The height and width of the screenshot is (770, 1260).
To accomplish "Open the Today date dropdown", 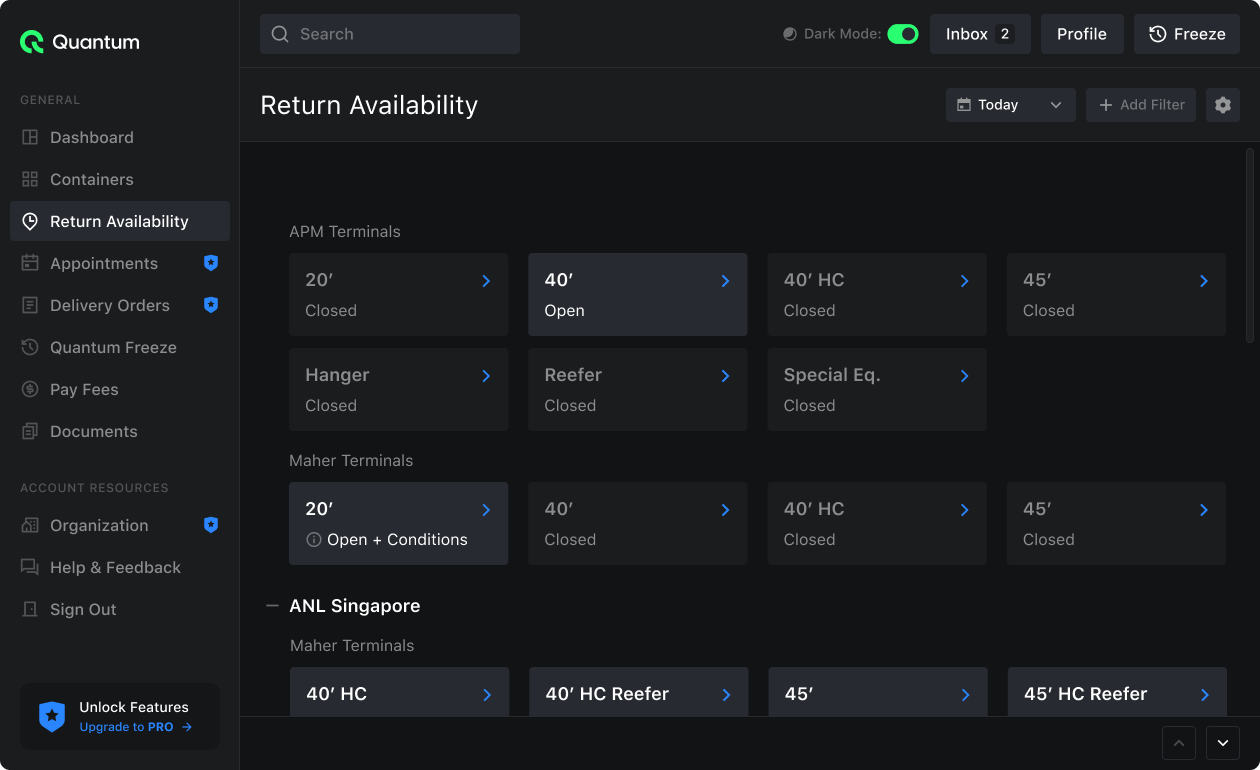I will coord(1010,105).
